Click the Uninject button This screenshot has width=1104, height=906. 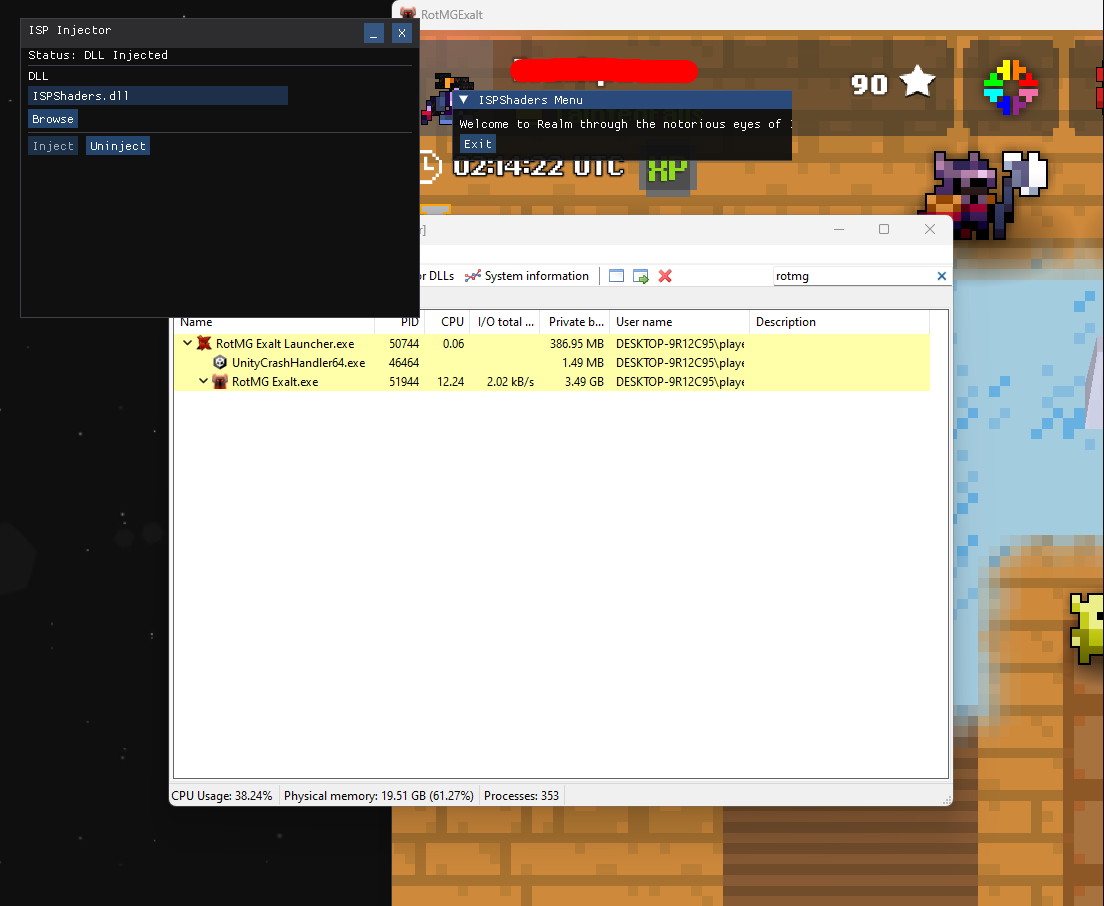[118, 146]
